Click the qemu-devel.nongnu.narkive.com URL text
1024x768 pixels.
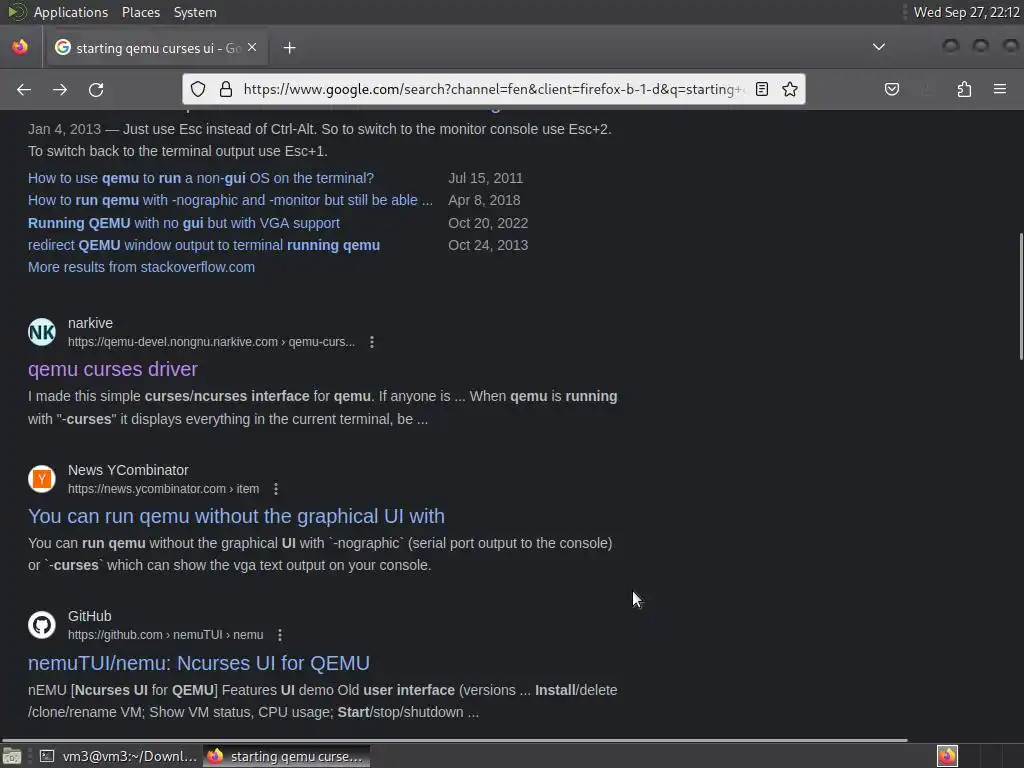click(211, 342)
